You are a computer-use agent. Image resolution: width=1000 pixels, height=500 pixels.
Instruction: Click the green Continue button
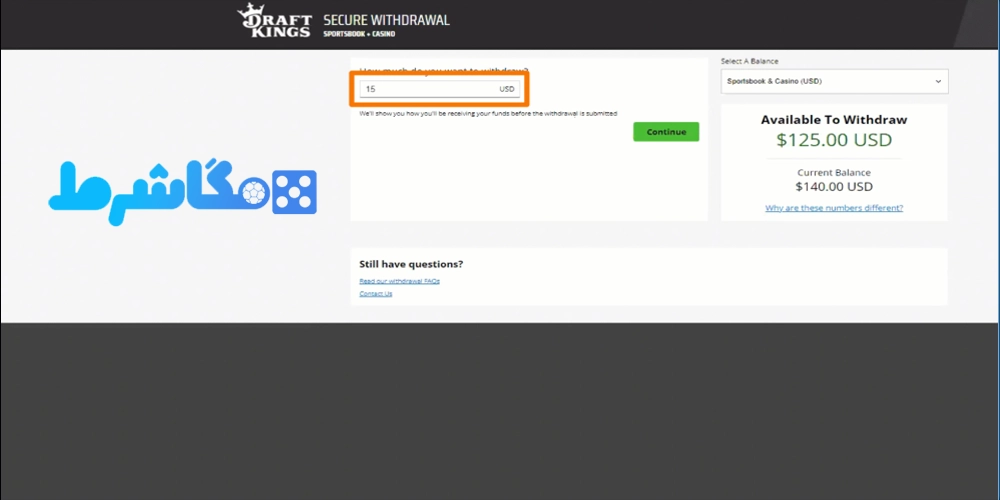[x=666, y=132]
